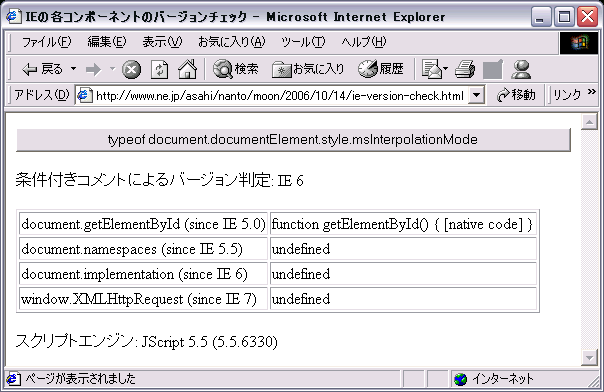Click the 'document.implementation (since IE 6)' cell

pyautogui.click(x=143, y=274)
